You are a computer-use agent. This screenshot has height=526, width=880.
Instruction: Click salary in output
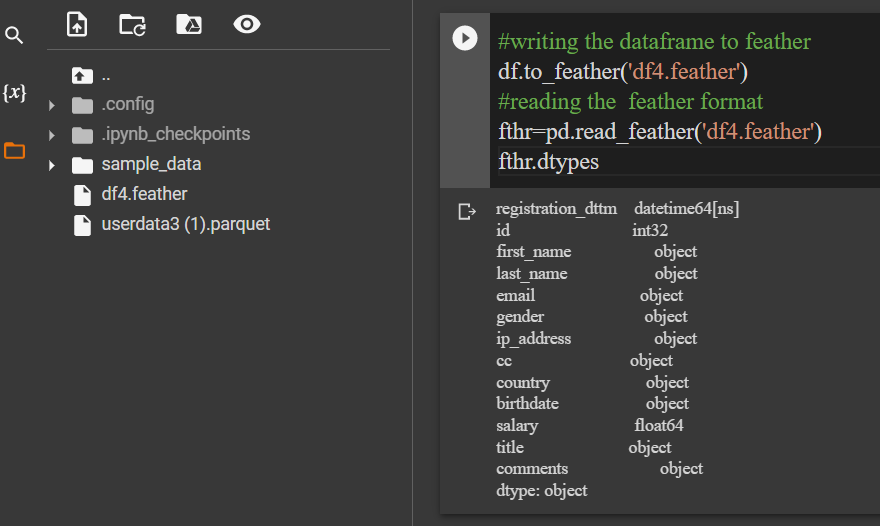click(517, 426)
